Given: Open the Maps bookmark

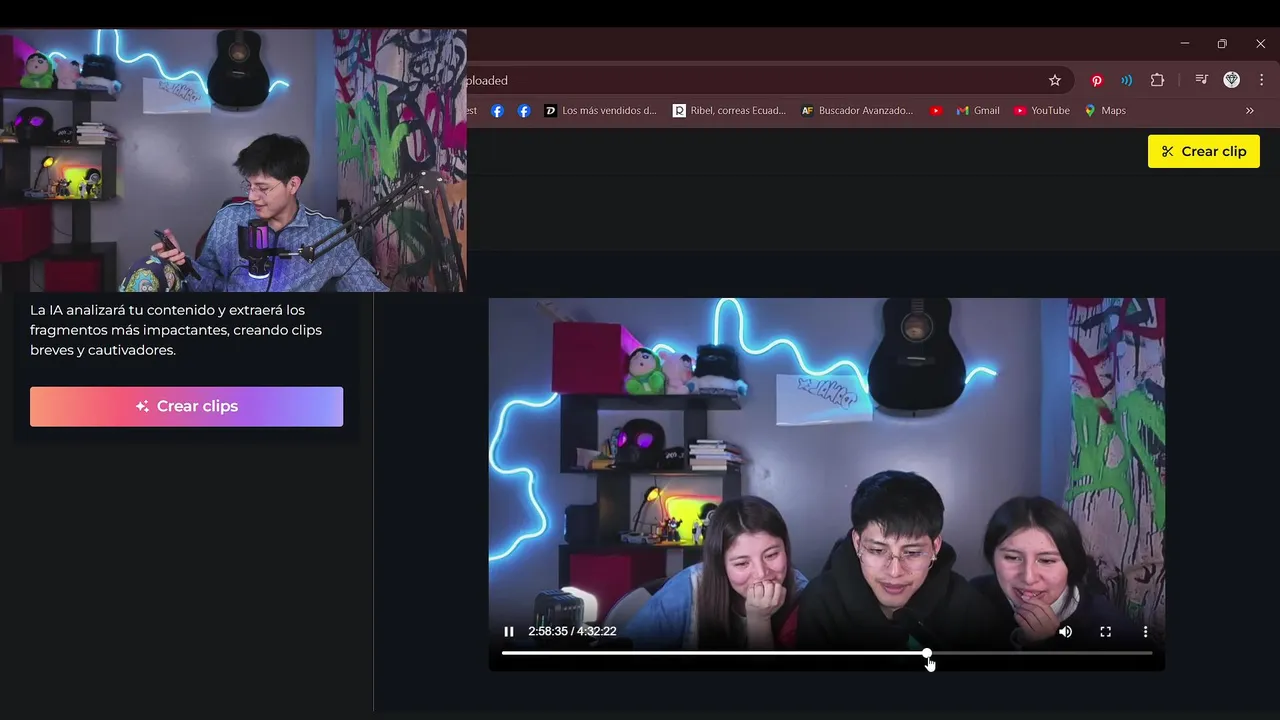Looking at the screenshot, I should 1105,111.
